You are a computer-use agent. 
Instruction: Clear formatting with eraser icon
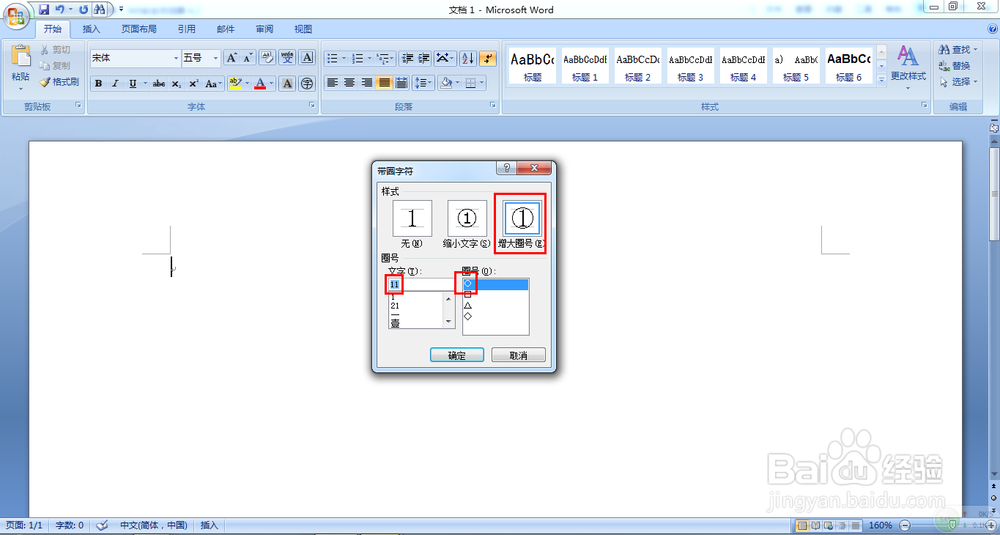pyautogui.click(x=267, y=58)
